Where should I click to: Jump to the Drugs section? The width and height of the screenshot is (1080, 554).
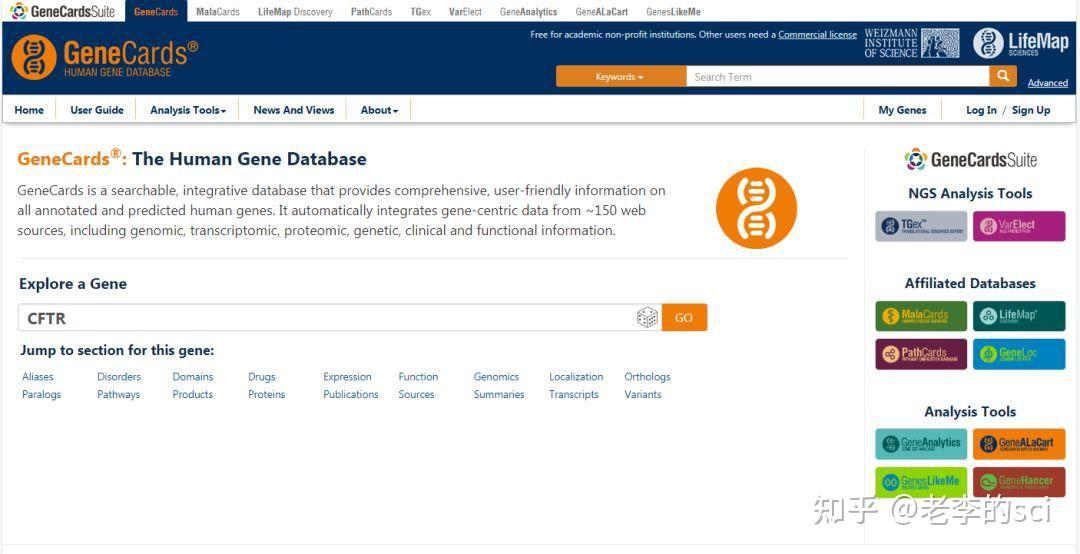point(262,376)
